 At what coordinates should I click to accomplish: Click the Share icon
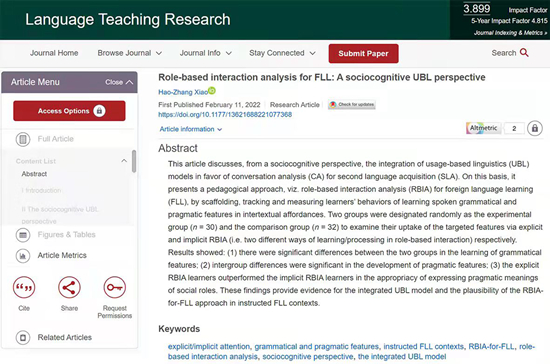pos(69,288)
